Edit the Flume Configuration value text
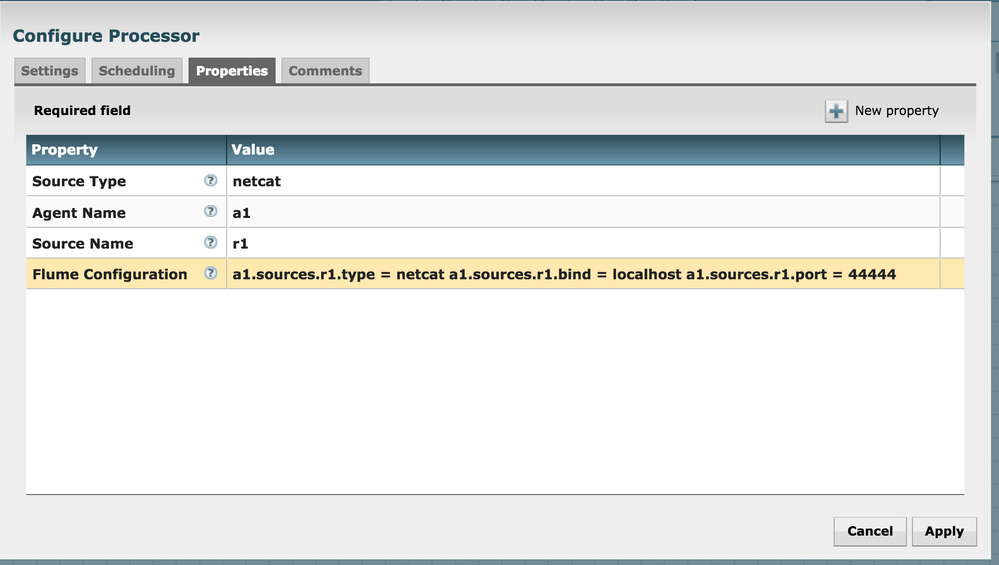 (563, 275)
